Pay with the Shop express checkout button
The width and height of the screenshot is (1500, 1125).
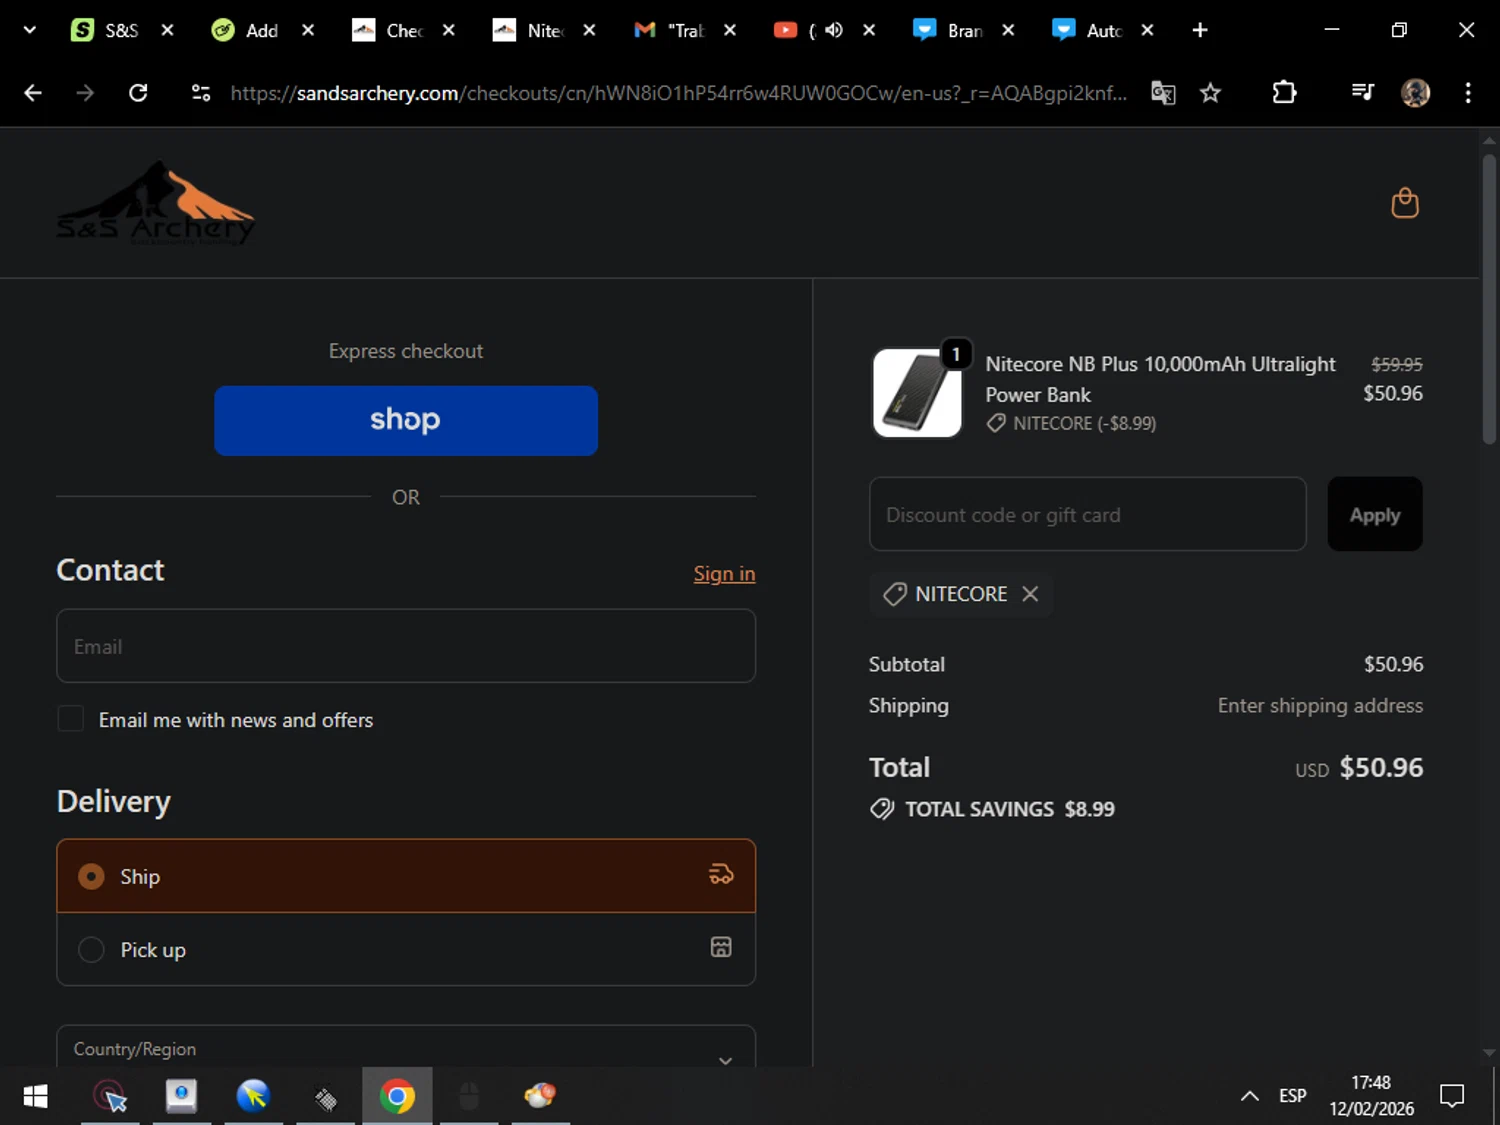[406, 420]
